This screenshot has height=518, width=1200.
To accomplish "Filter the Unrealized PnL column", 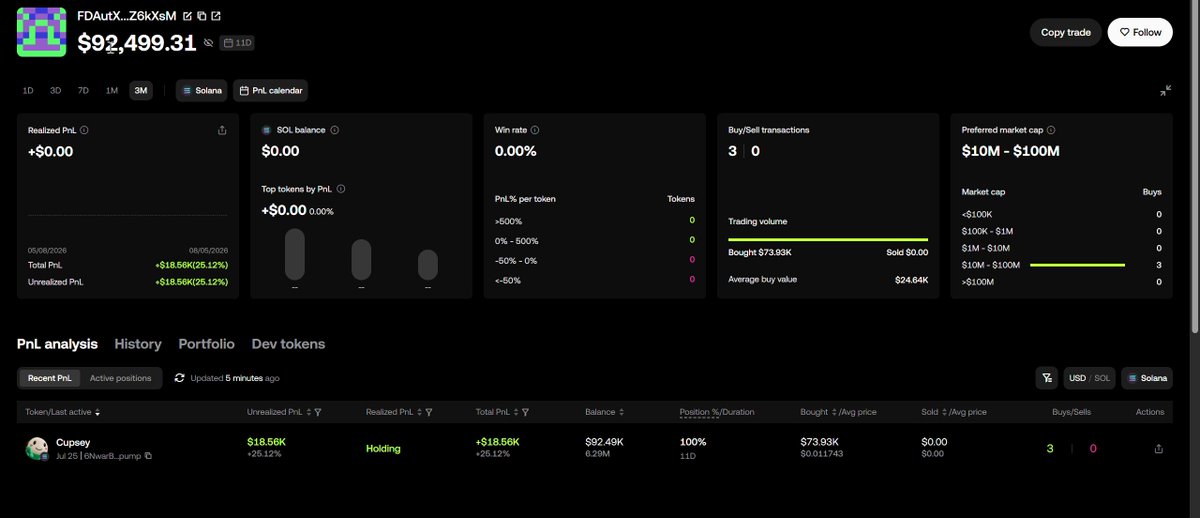I will (317, 412).
